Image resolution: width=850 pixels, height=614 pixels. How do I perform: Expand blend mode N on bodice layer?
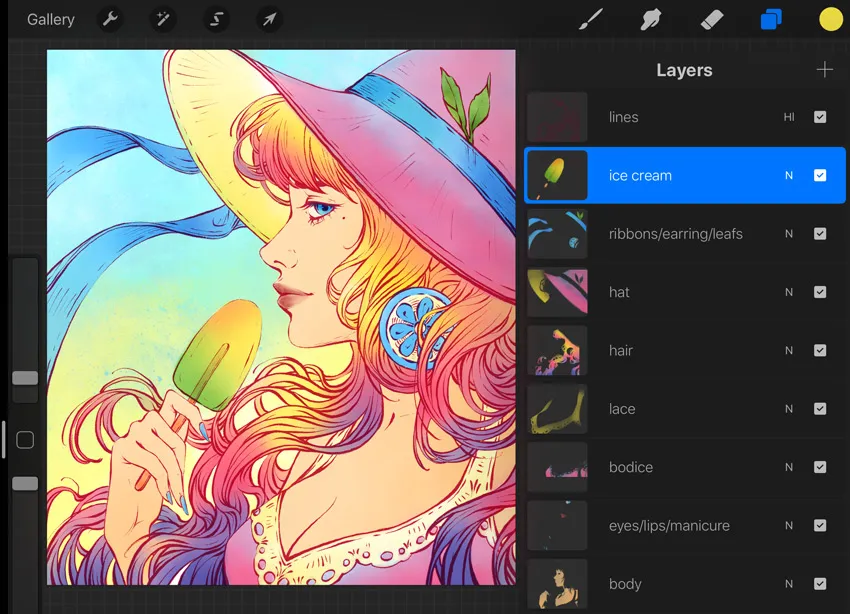tap(789, 467)
